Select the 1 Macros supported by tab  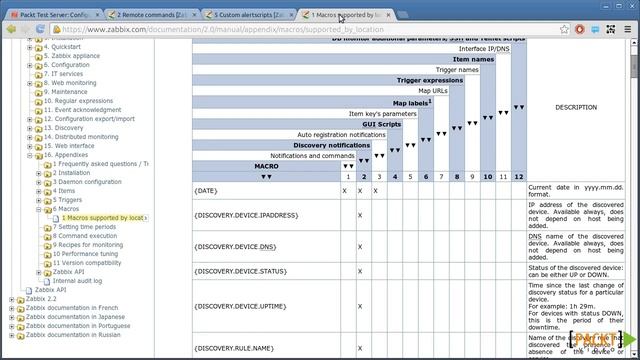346,15
